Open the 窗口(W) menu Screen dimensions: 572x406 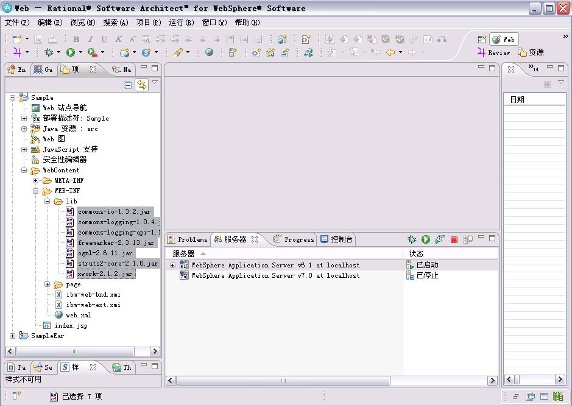(x=214, y=23)
